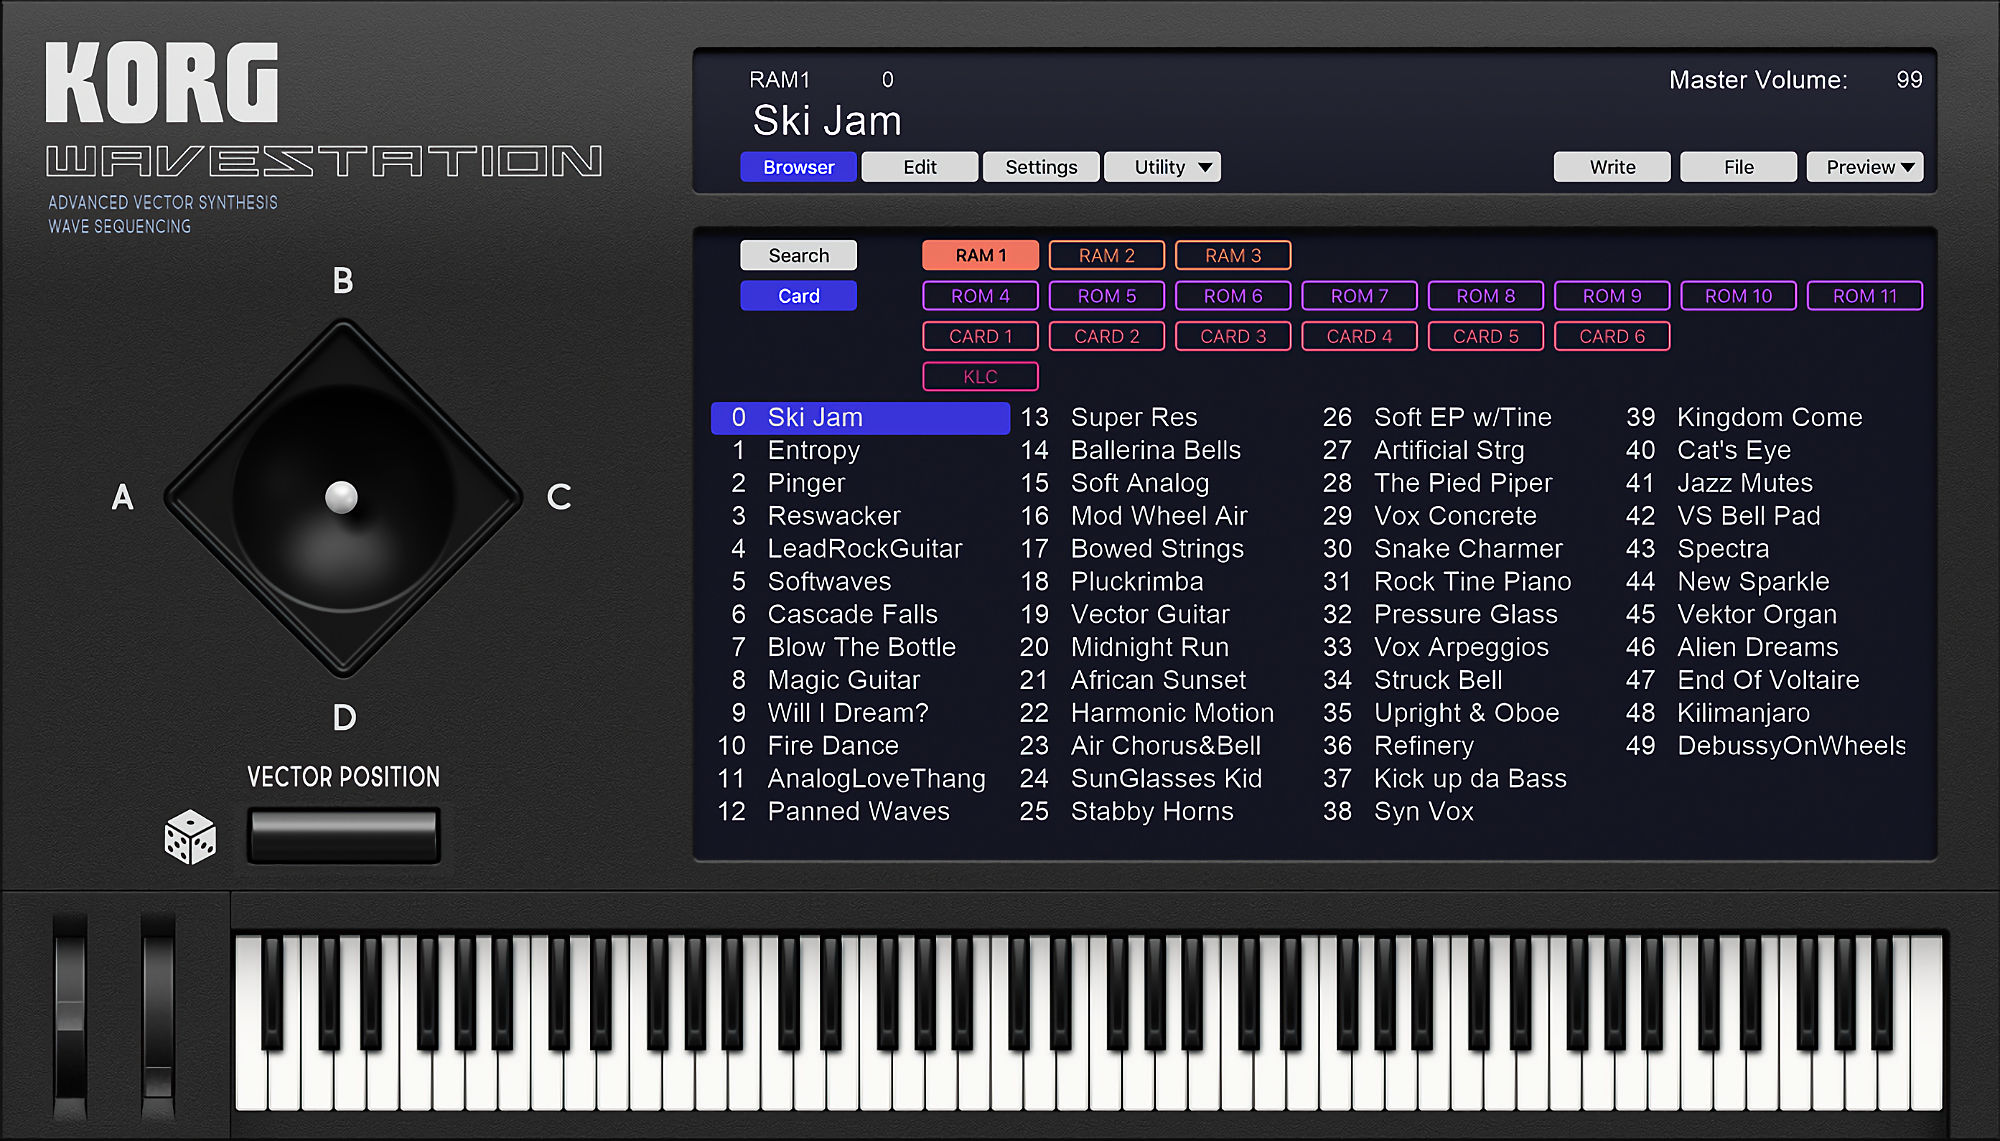This screenshot has width=2000, height=1141.
Task: Click the Search button
Action: (x=798, y=256)
